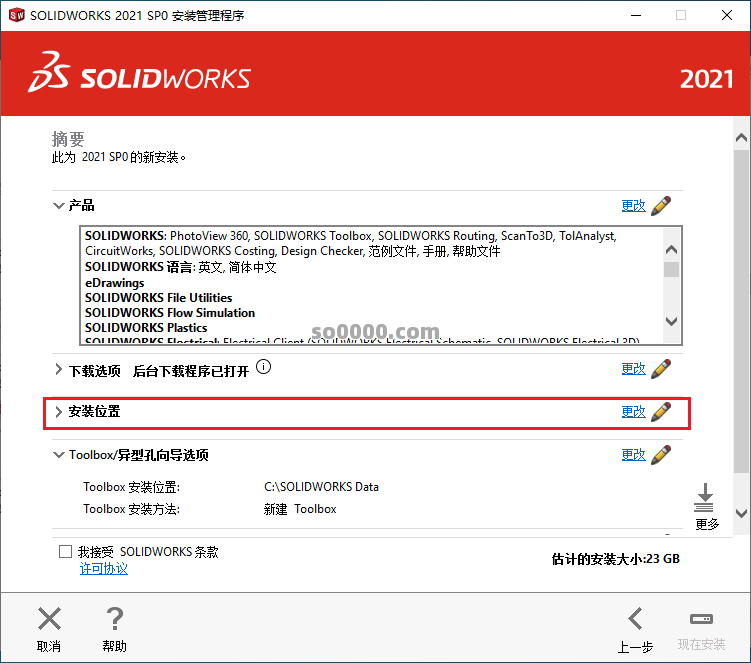Click the 更多 download arrow icon
Viewport: 751px width, 663px height.
[704, 498]
